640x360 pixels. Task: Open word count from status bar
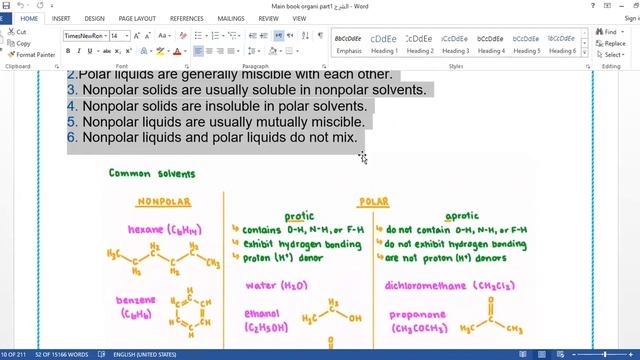[x=62, y=354]
